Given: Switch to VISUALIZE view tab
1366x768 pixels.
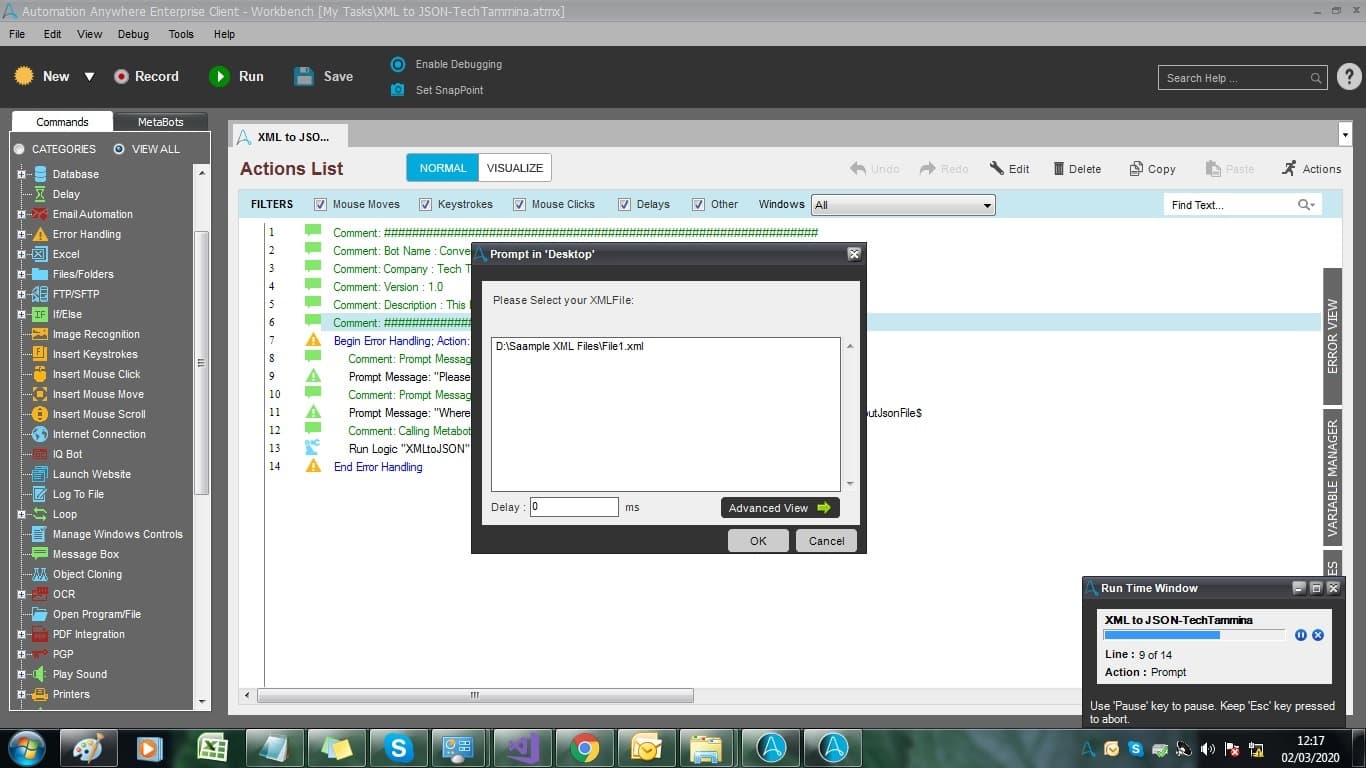Looking at the screenshot, I should pos(515,168).
